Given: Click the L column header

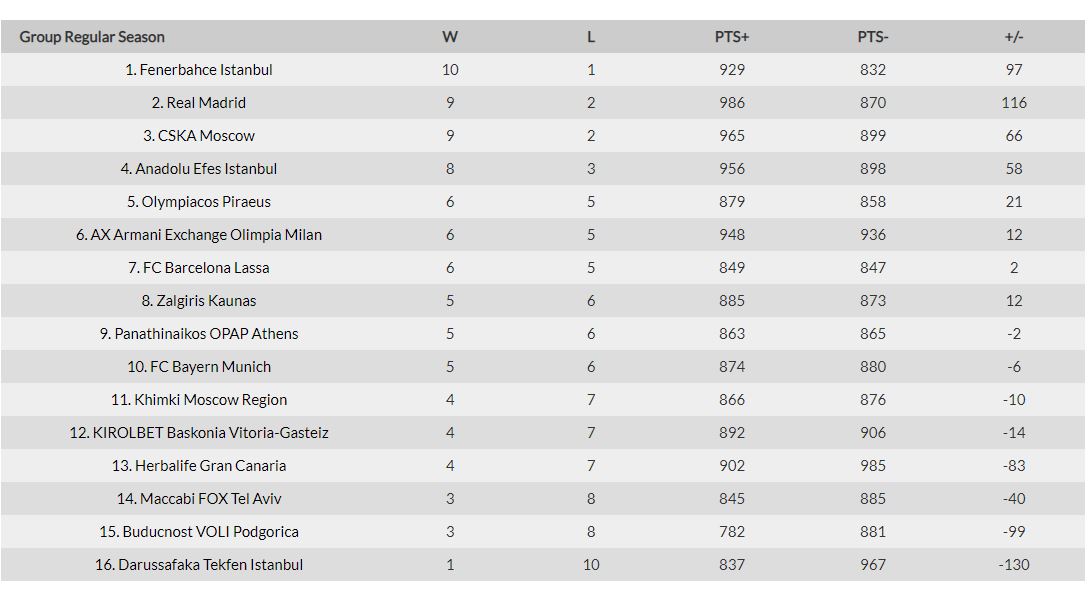Looking at the screenshot, I should 591,37.
